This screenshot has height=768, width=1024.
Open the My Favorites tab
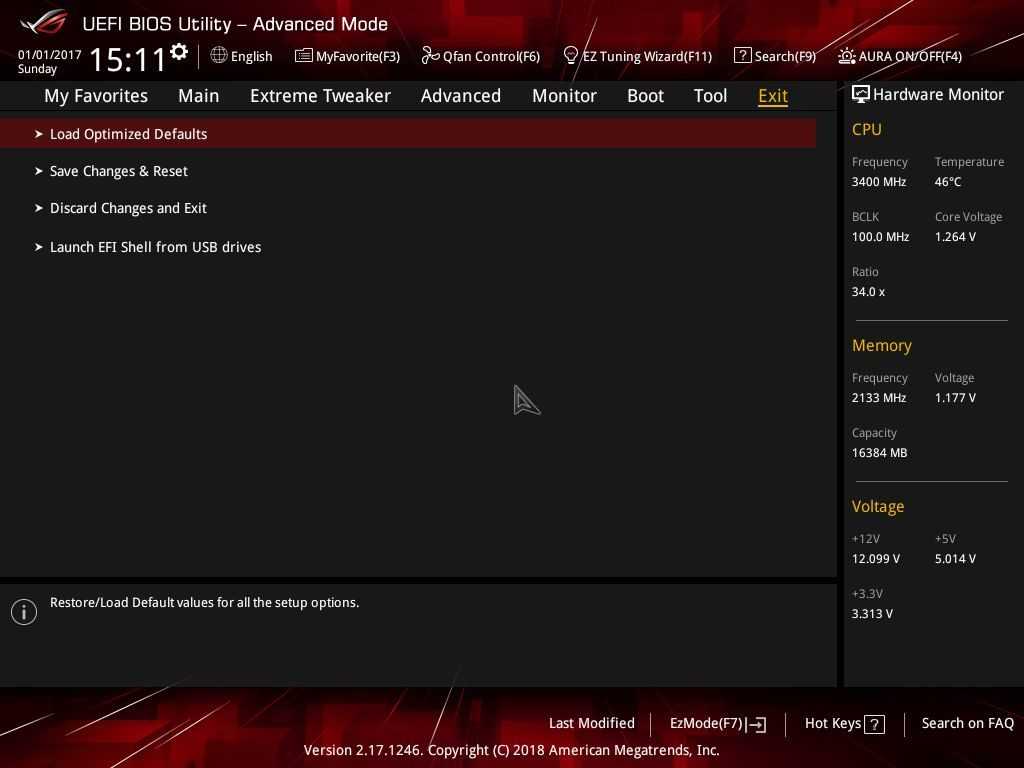click(96, 96)
